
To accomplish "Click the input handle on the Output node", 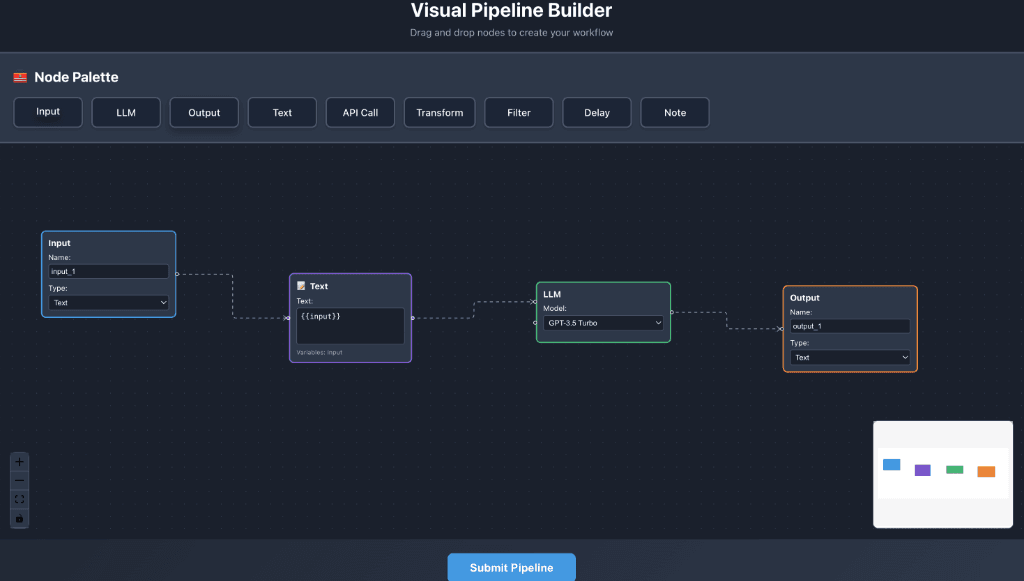I will tap(783, 329).
